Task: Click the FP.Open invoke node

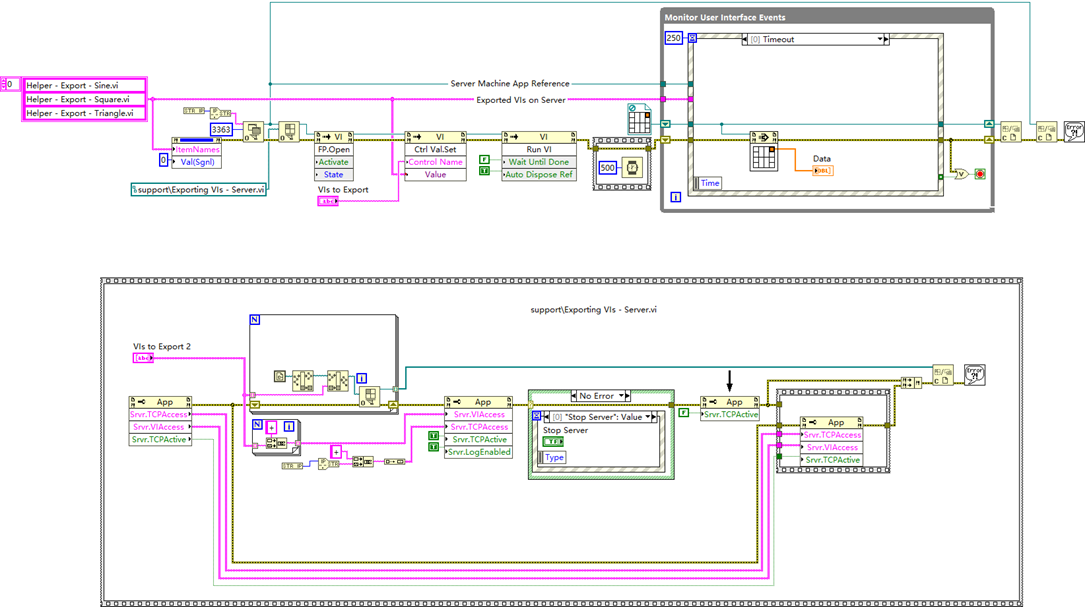Action: click(335, 148)
